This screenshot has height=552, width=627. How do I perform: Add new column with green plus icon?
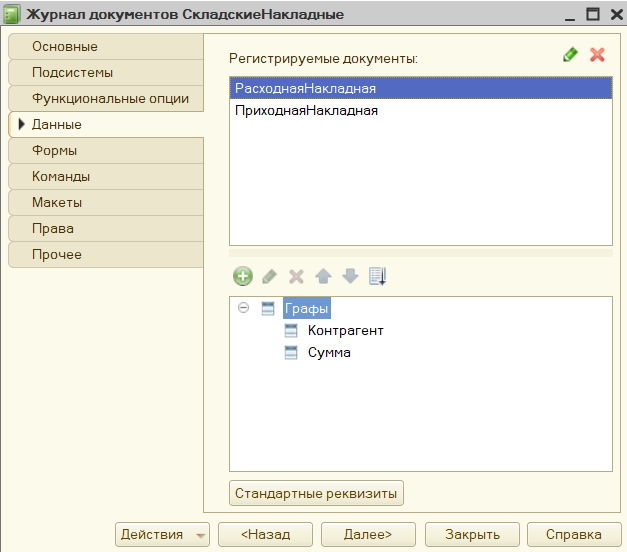click(x=243, y=276)
